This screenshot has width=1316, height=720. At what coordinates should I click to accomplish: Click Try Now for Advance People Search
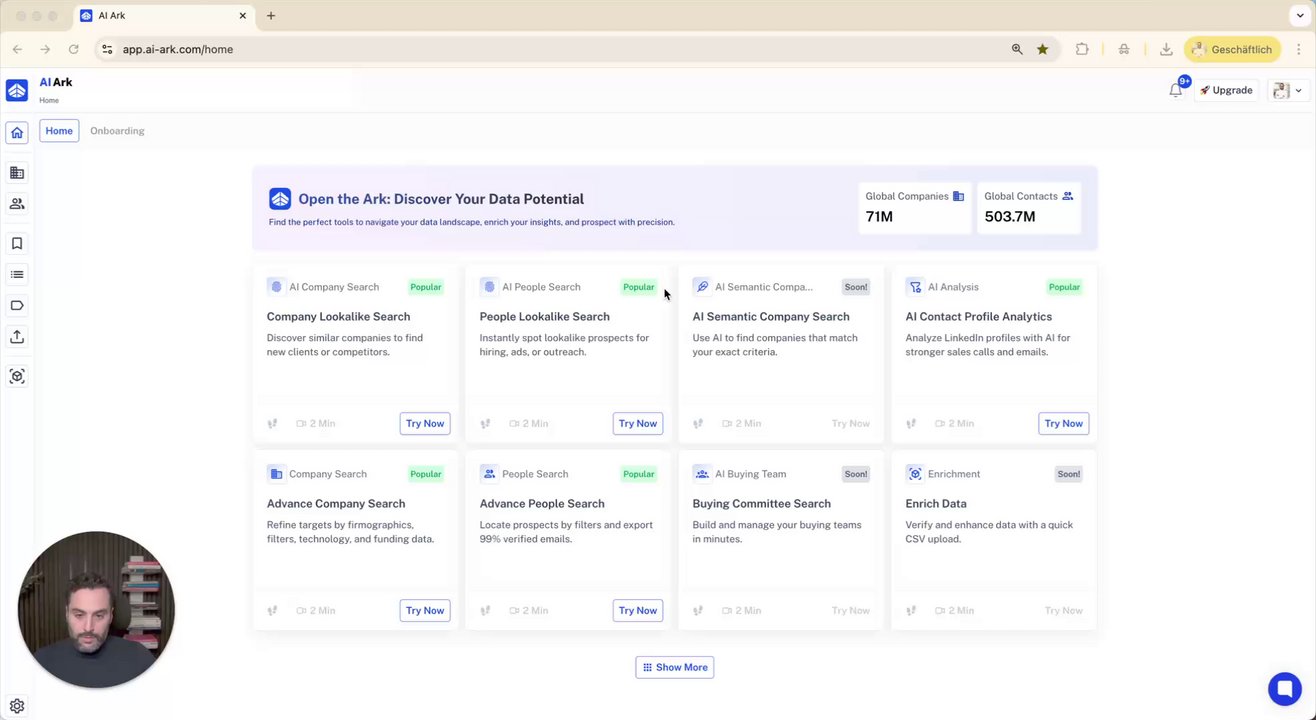tap(638, 611)
